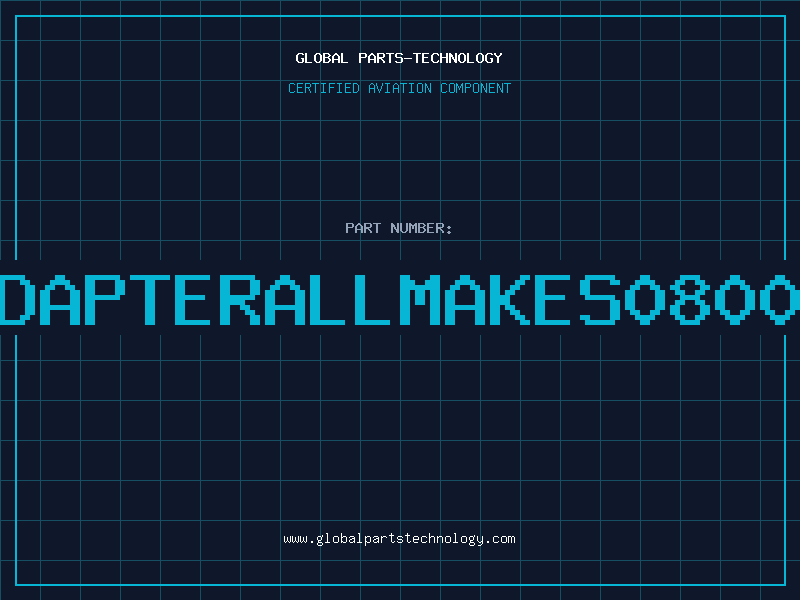Select the large letter K in part number
This screenshot has height=600, width=800.
pos(509,299)
